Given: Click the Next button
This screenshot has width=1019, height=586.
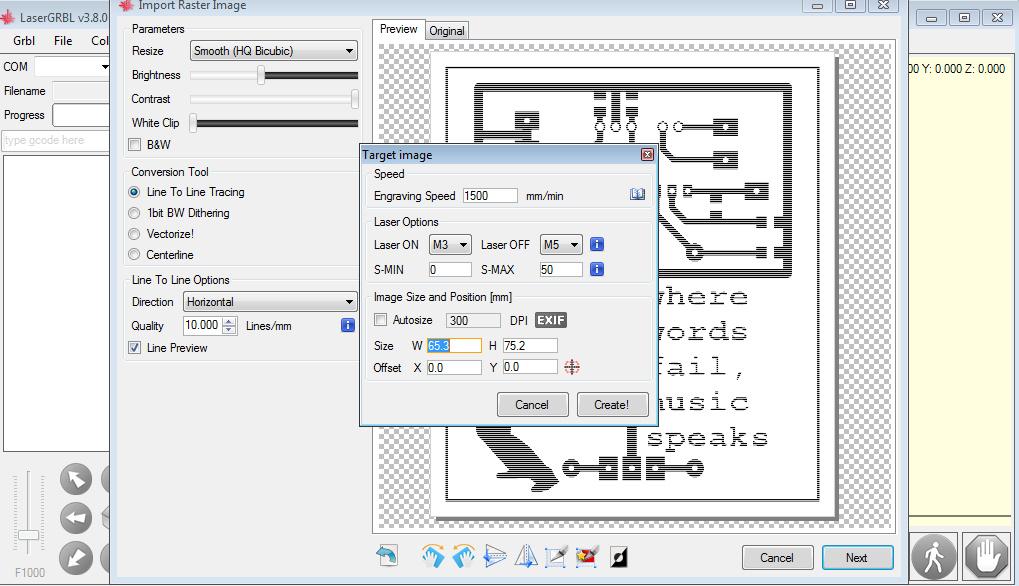Looking at the screenshot, I should pyautogui.click(x=856, y=557).
